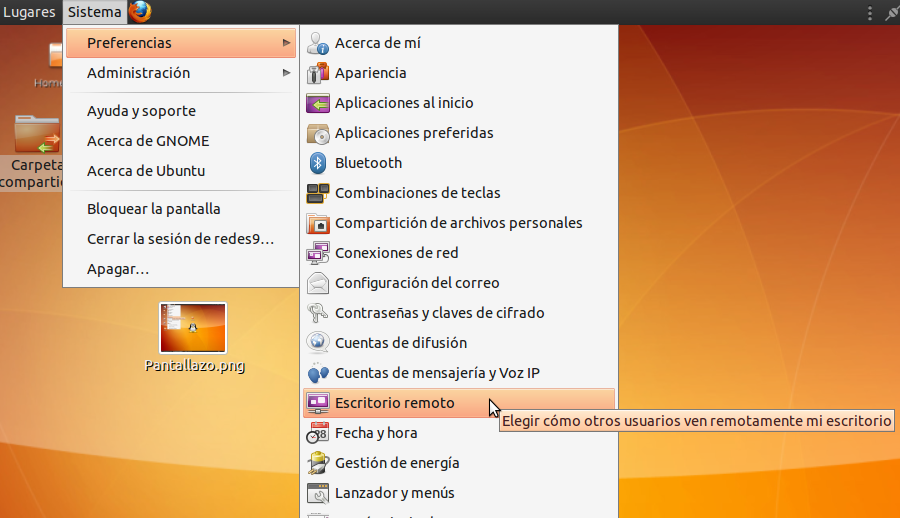The image size is (900, 518).
Task: Click the Cuentas de mensajería icon
Action: pyautogui.click(x=317, y=373)
